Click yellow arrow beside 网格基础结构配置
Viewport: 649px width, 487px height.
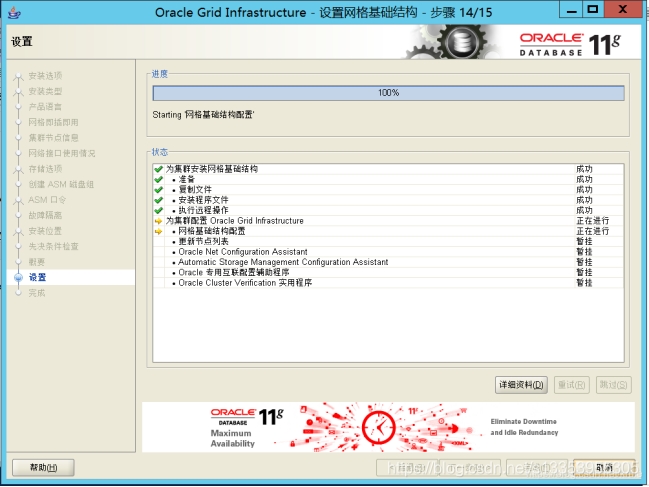158,231
